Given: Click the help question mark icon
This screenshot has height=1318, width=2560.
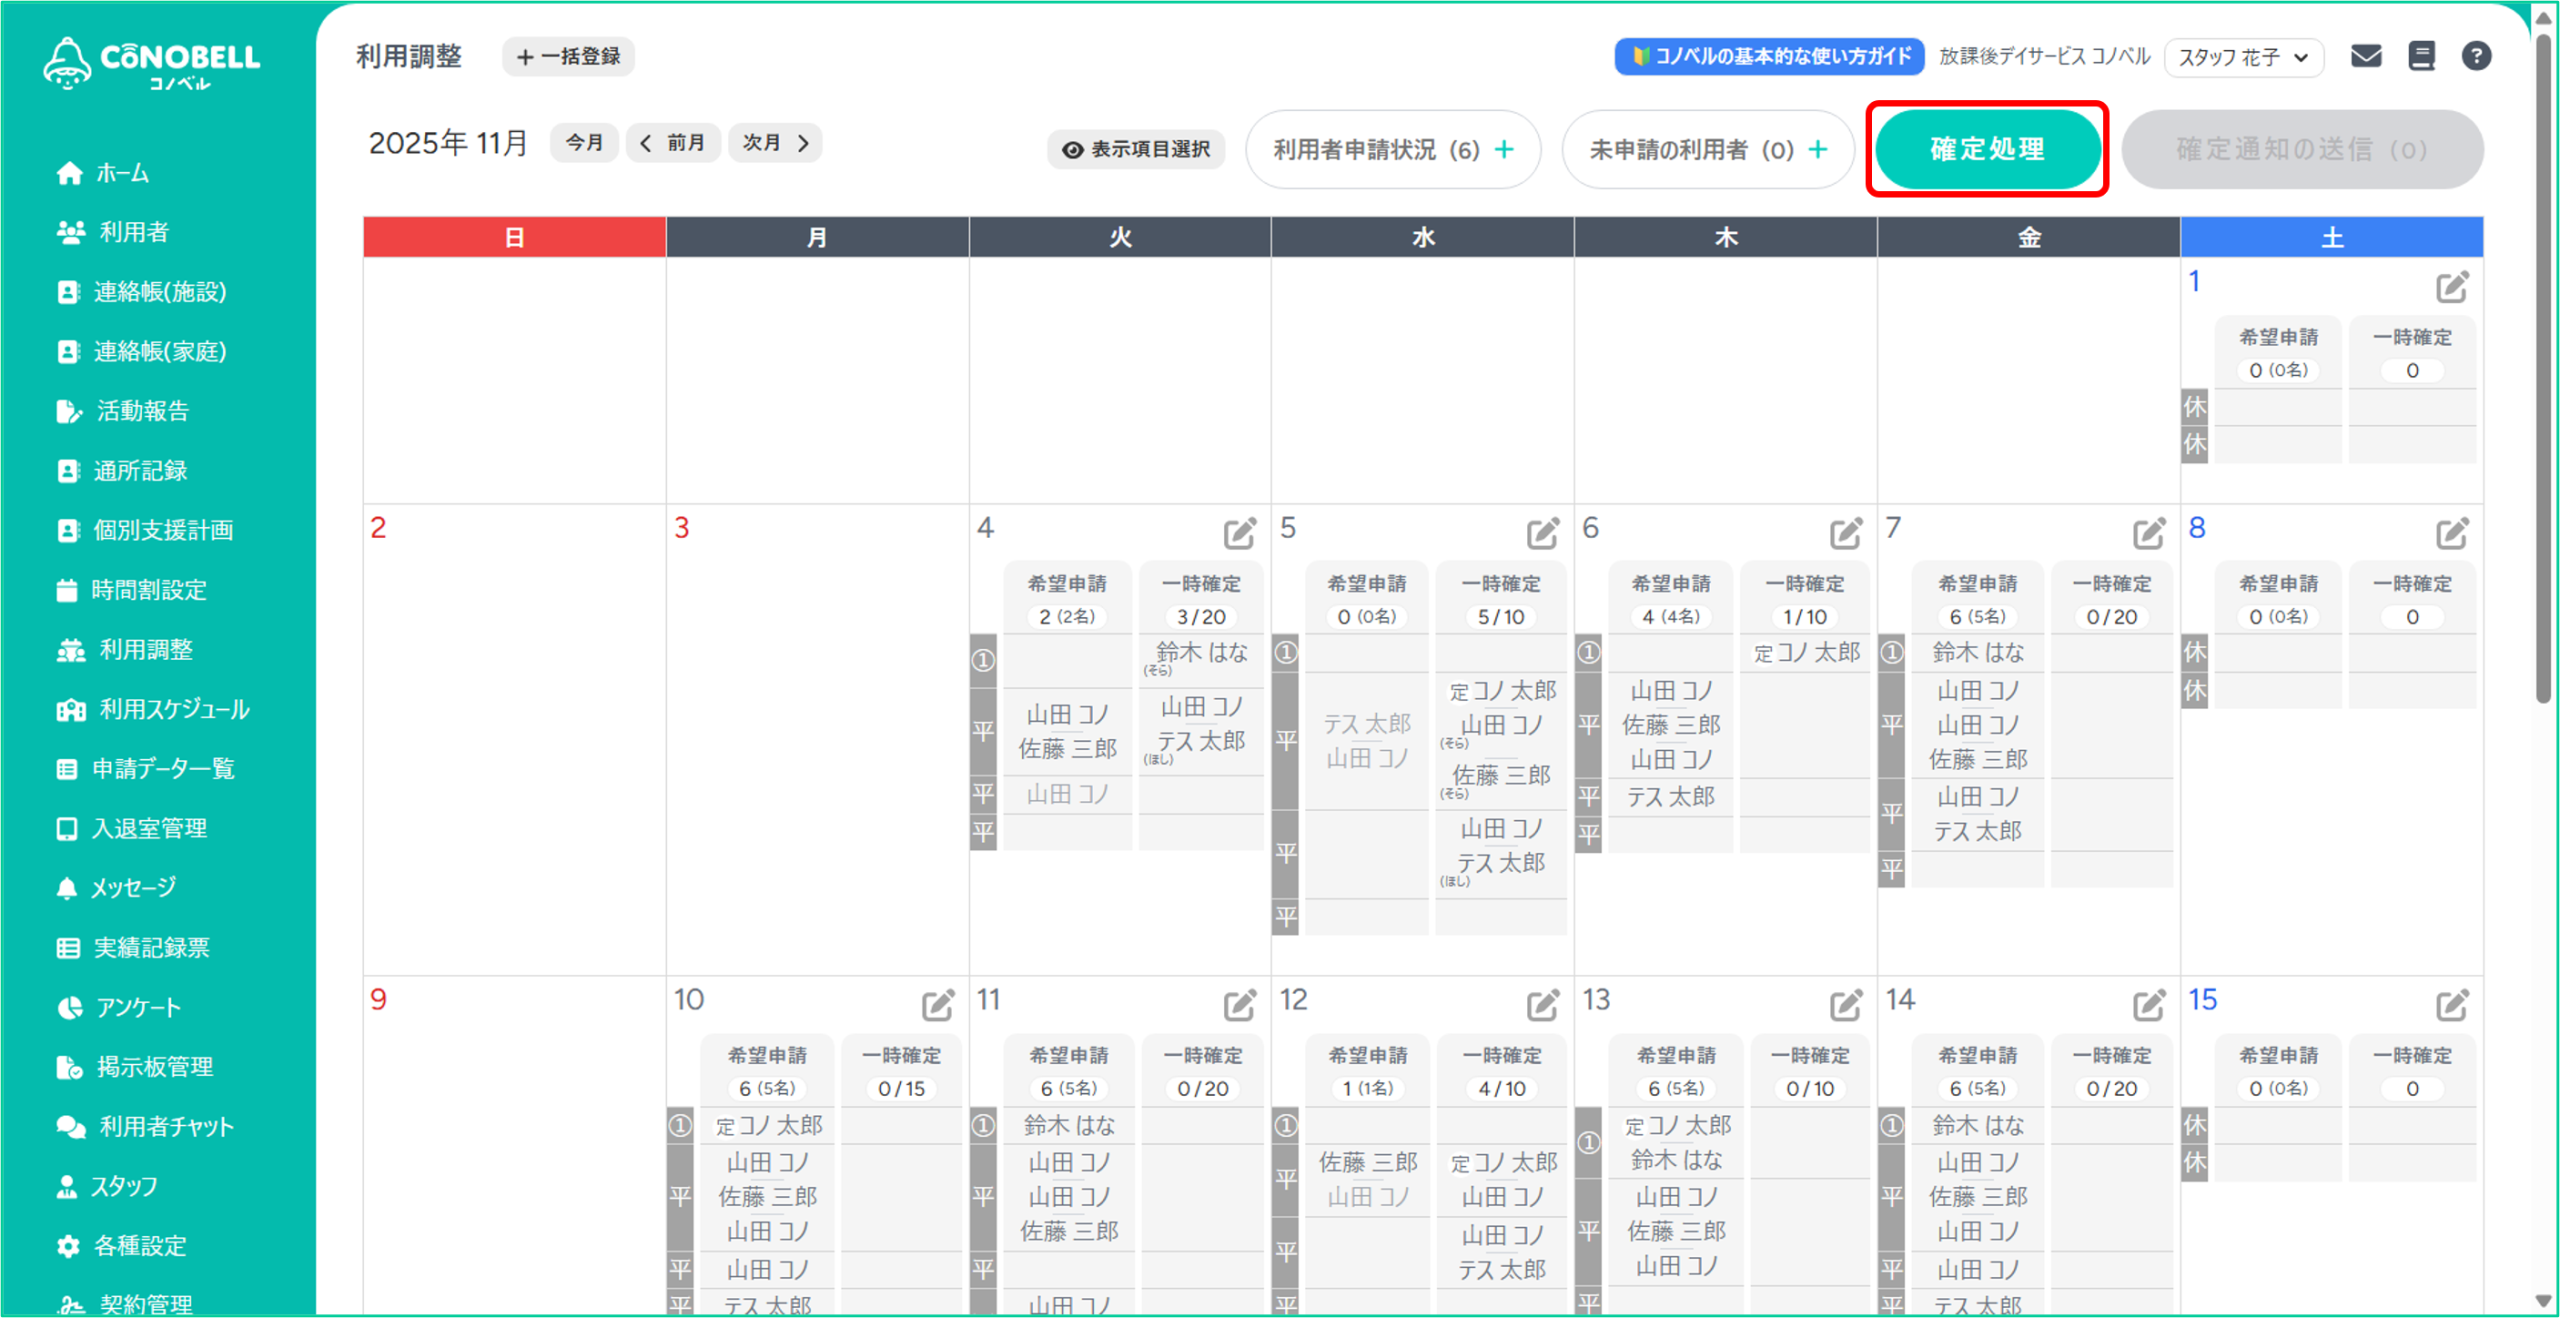Looking at the screenshot, I should pos(2476,56).
